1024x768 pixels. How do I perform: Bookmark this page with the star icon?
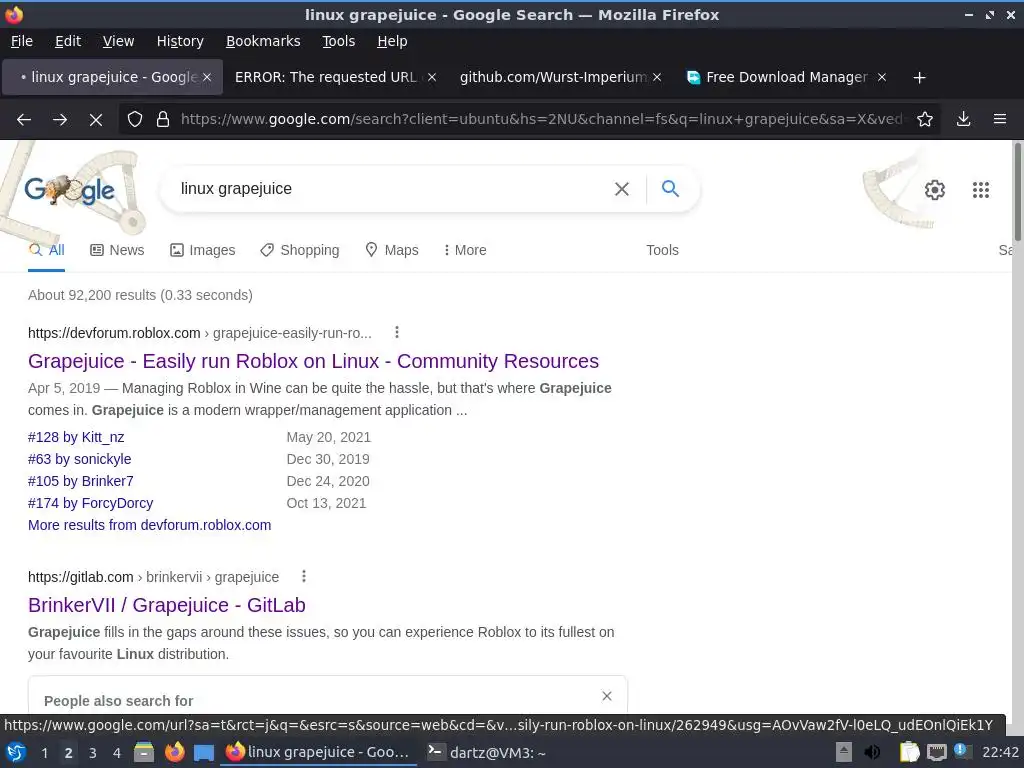tap(925, 119)
